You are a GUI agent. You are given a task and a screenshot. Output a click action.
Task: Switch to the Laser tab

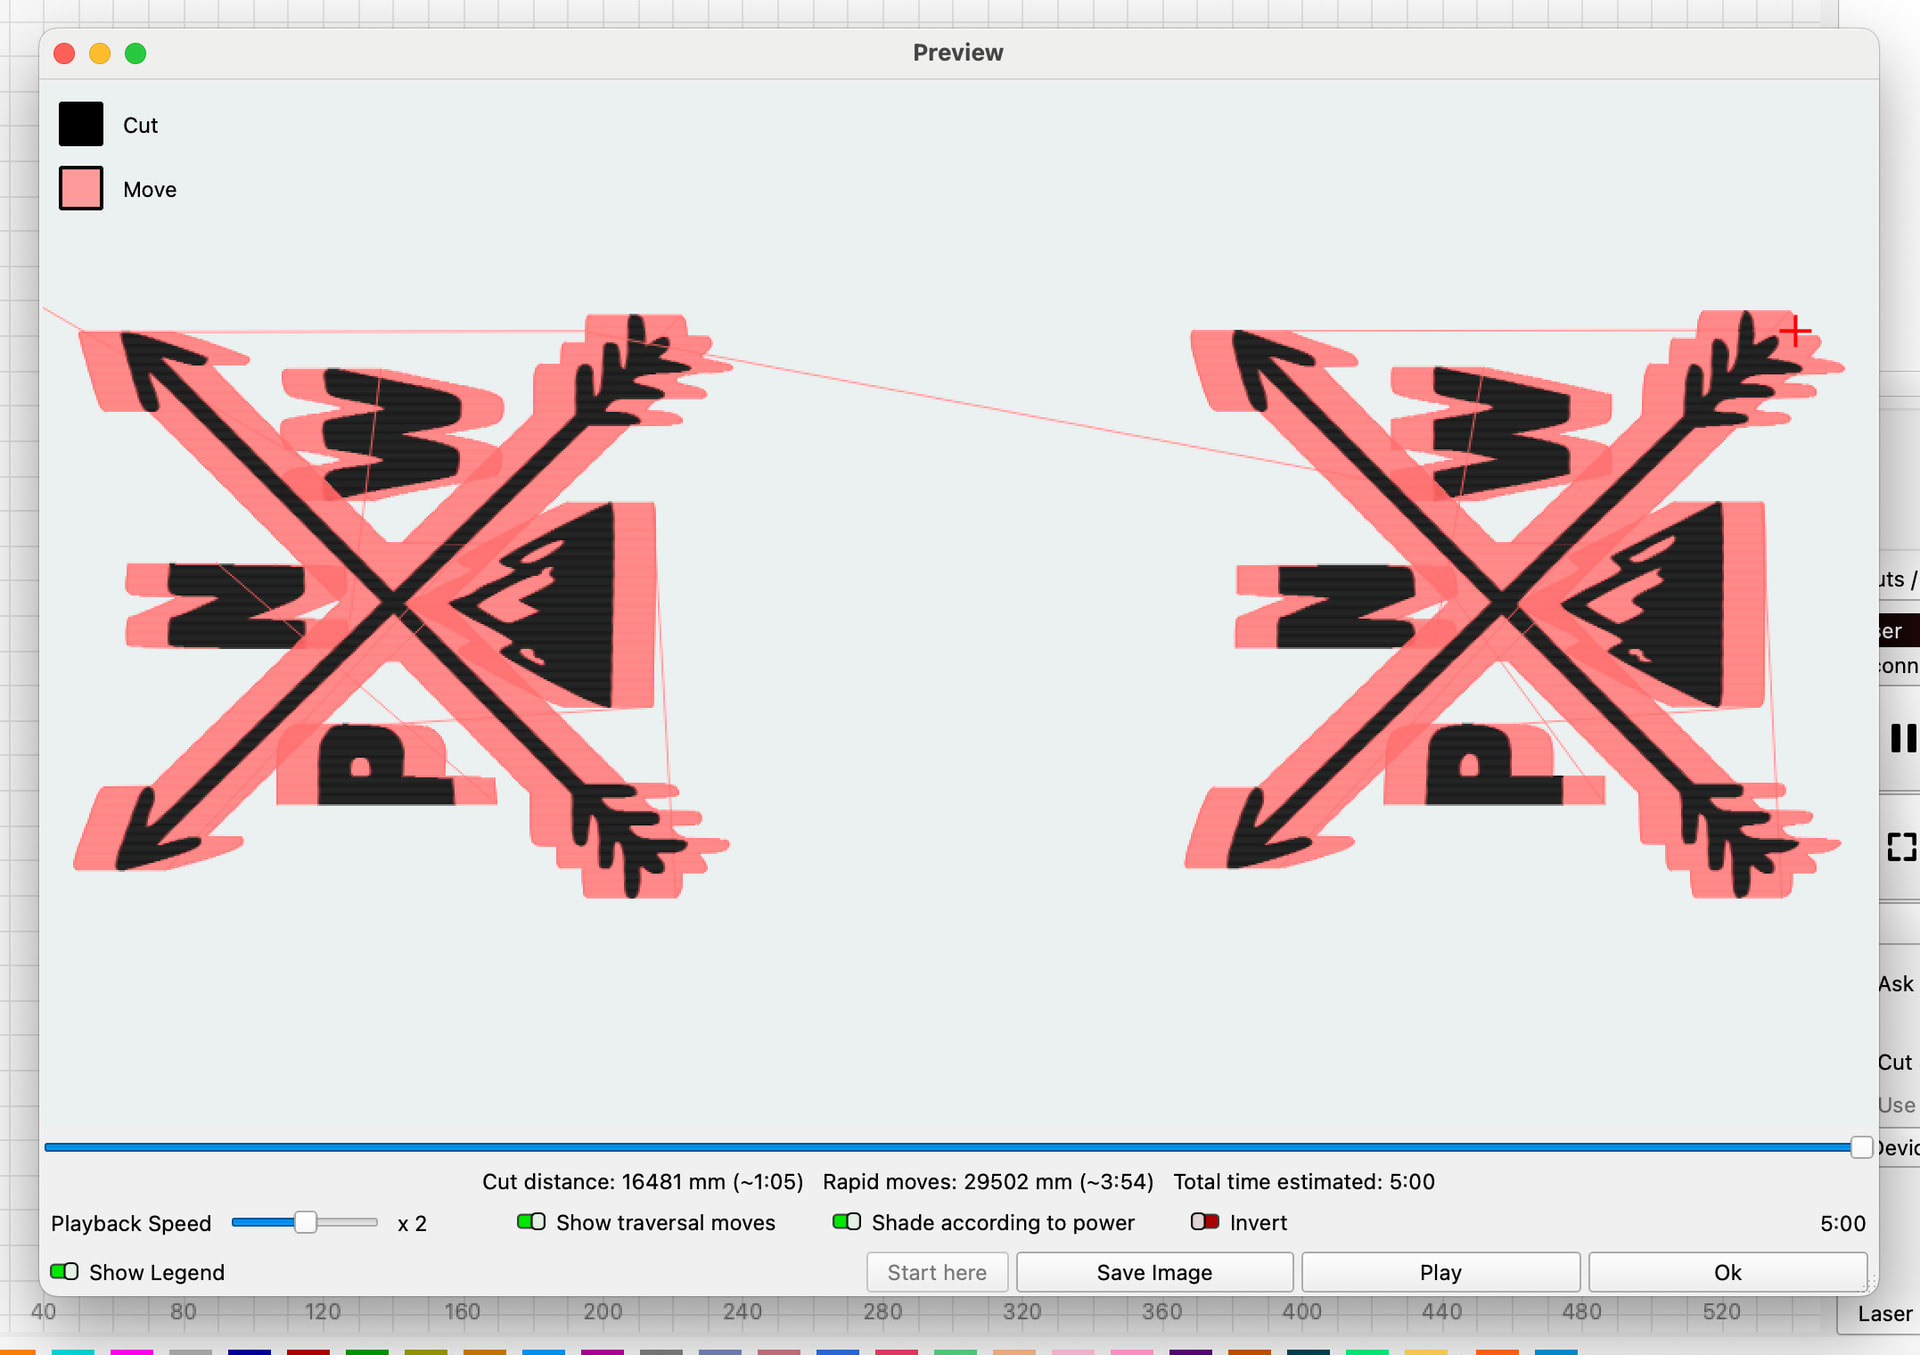click(x=1884, y=1314)
